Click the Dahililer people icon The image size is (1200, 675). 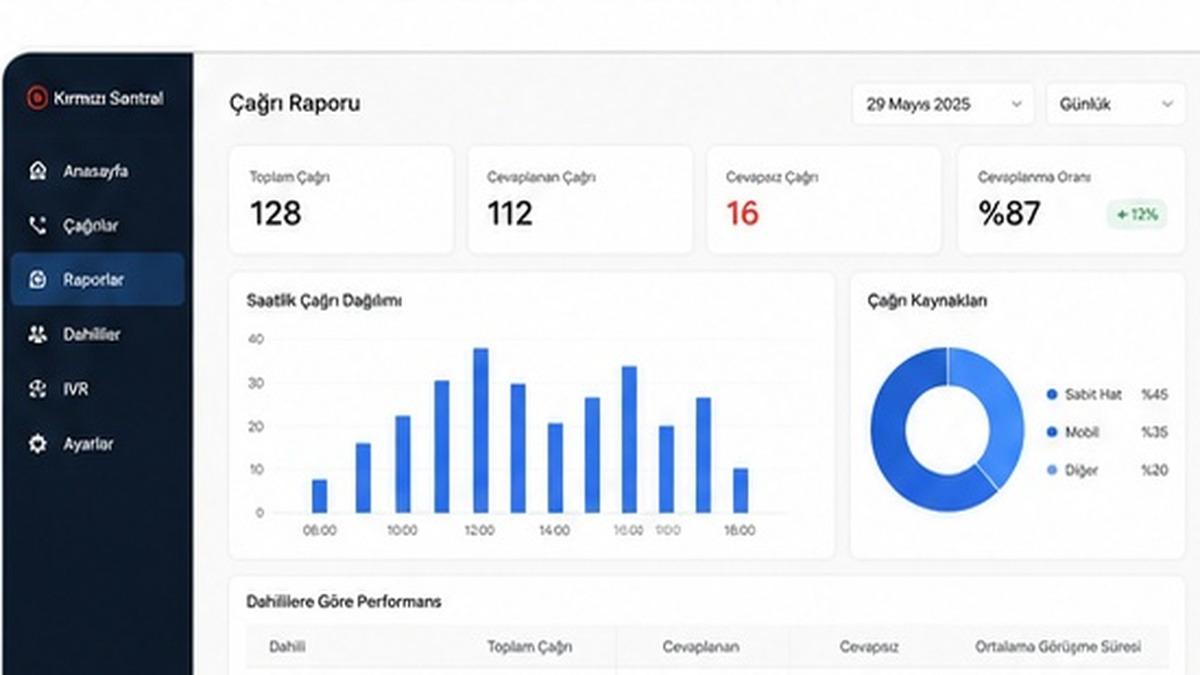click(38, 334)
